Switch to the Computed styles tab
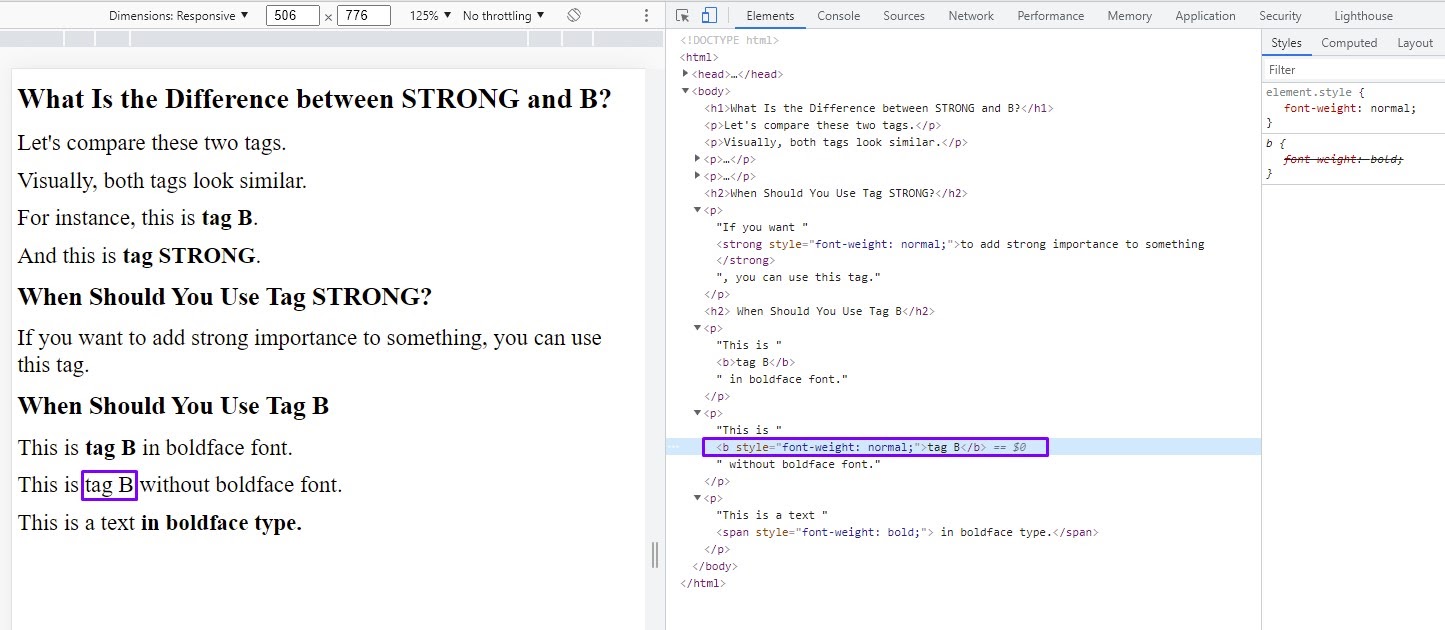 click(x=1349, y=43)
